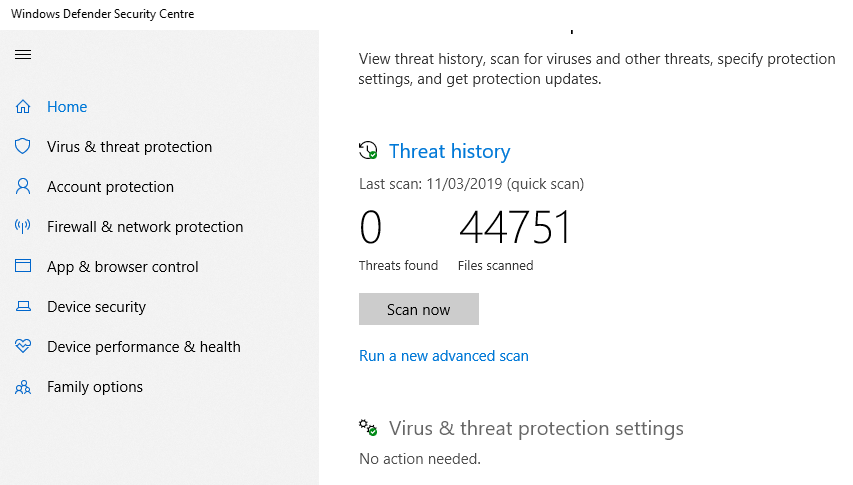Select Device performance & health label
This screenshot has height=485, width=853.
click(144, 347)
